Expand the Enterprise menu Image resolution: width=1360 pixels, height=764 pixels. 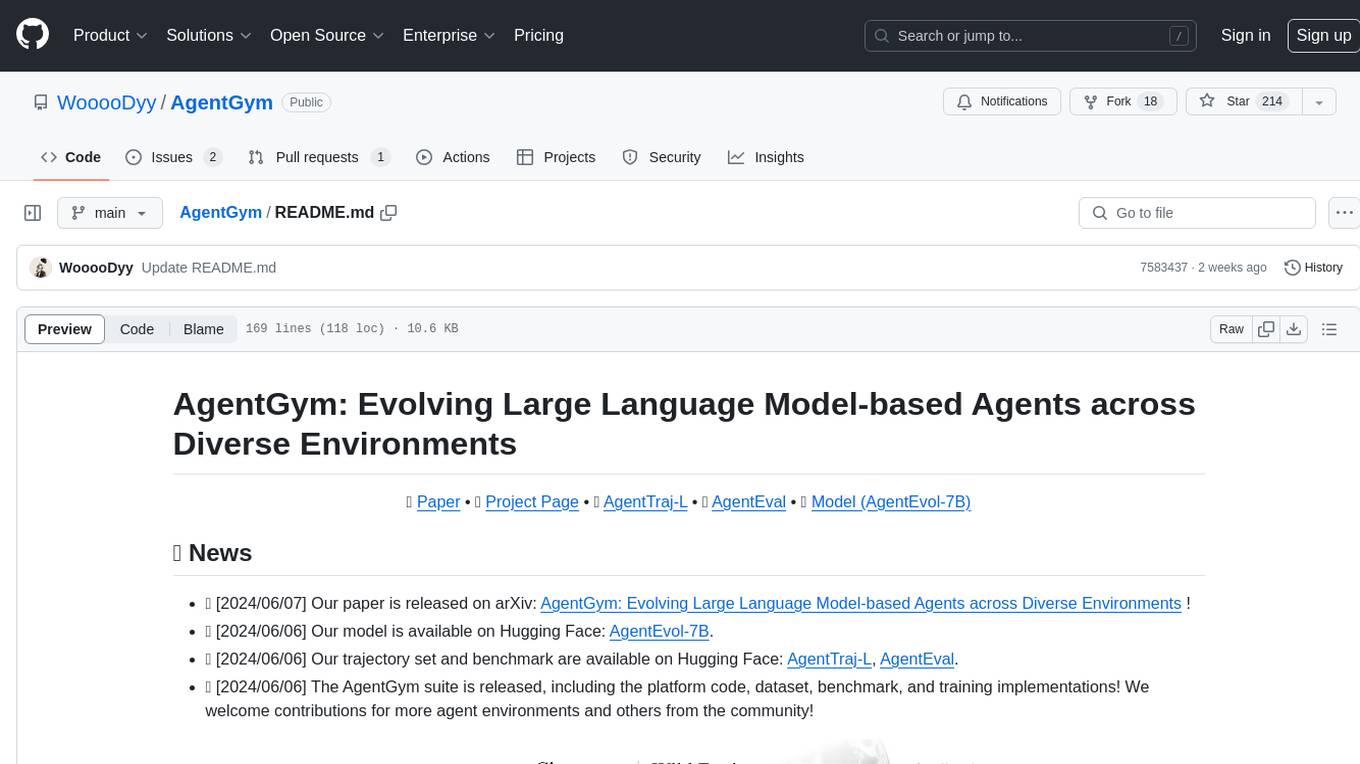pos(449,35)
